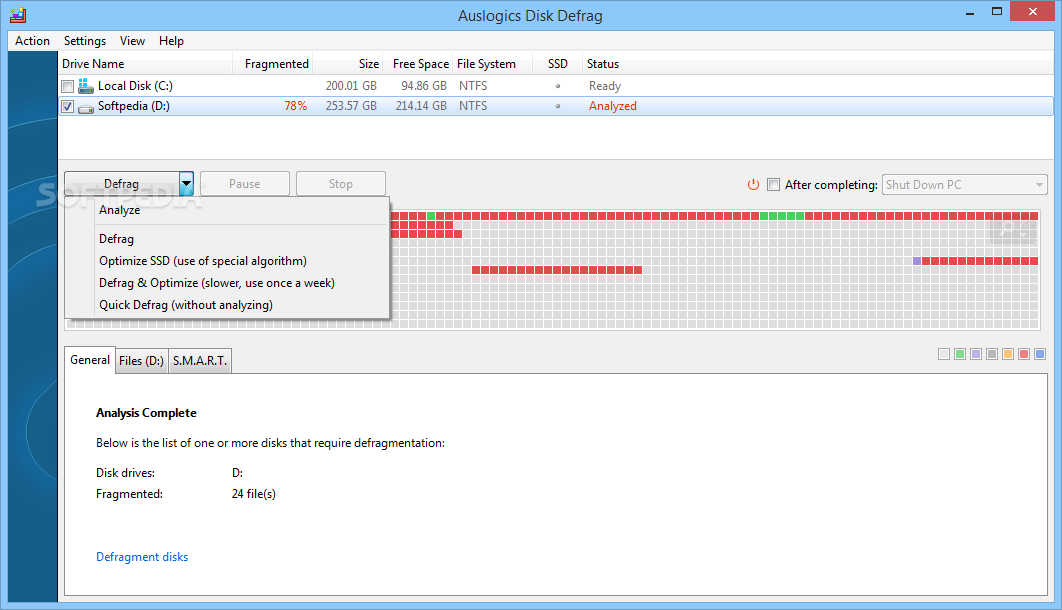
Task: Enable the After completing checkbox
Action: pos(773,185)
